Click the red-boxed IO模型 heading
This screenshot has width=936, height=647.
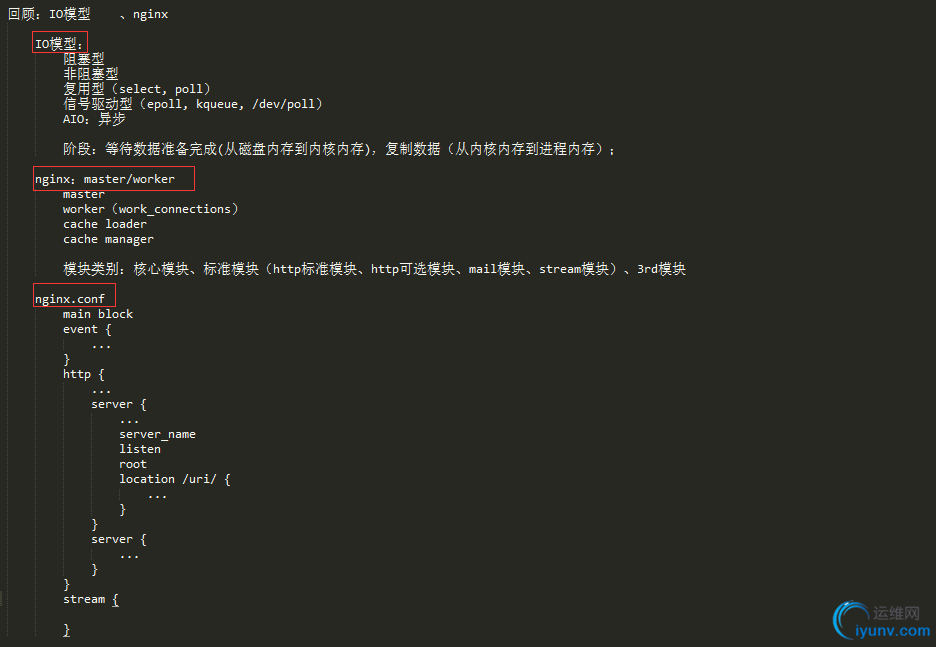pos(59,44)
